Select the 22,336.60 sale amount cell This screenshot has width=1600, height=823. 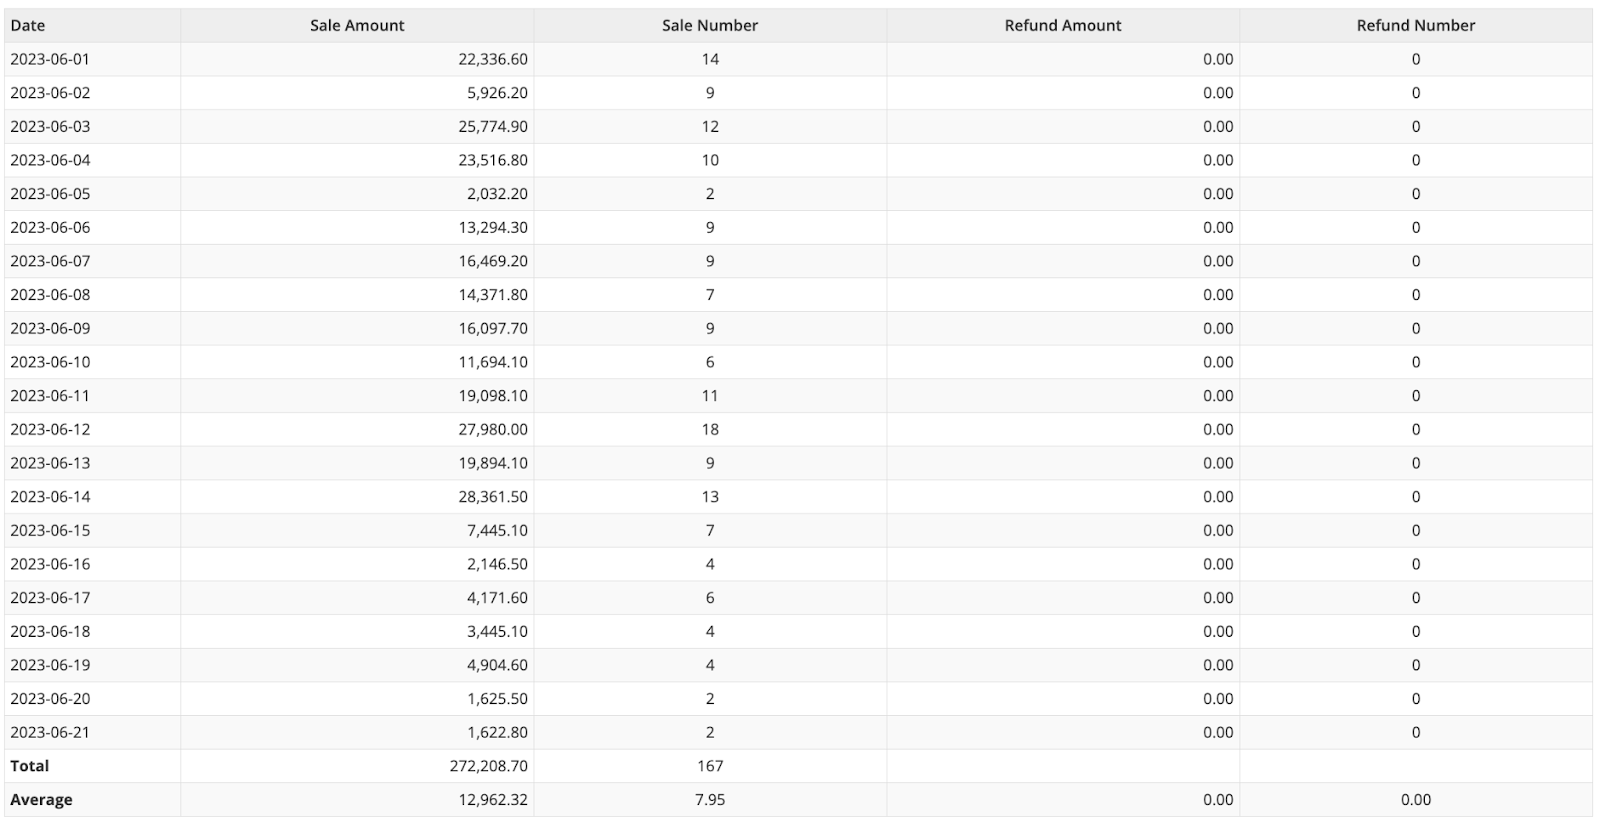(x=493, y=59)
